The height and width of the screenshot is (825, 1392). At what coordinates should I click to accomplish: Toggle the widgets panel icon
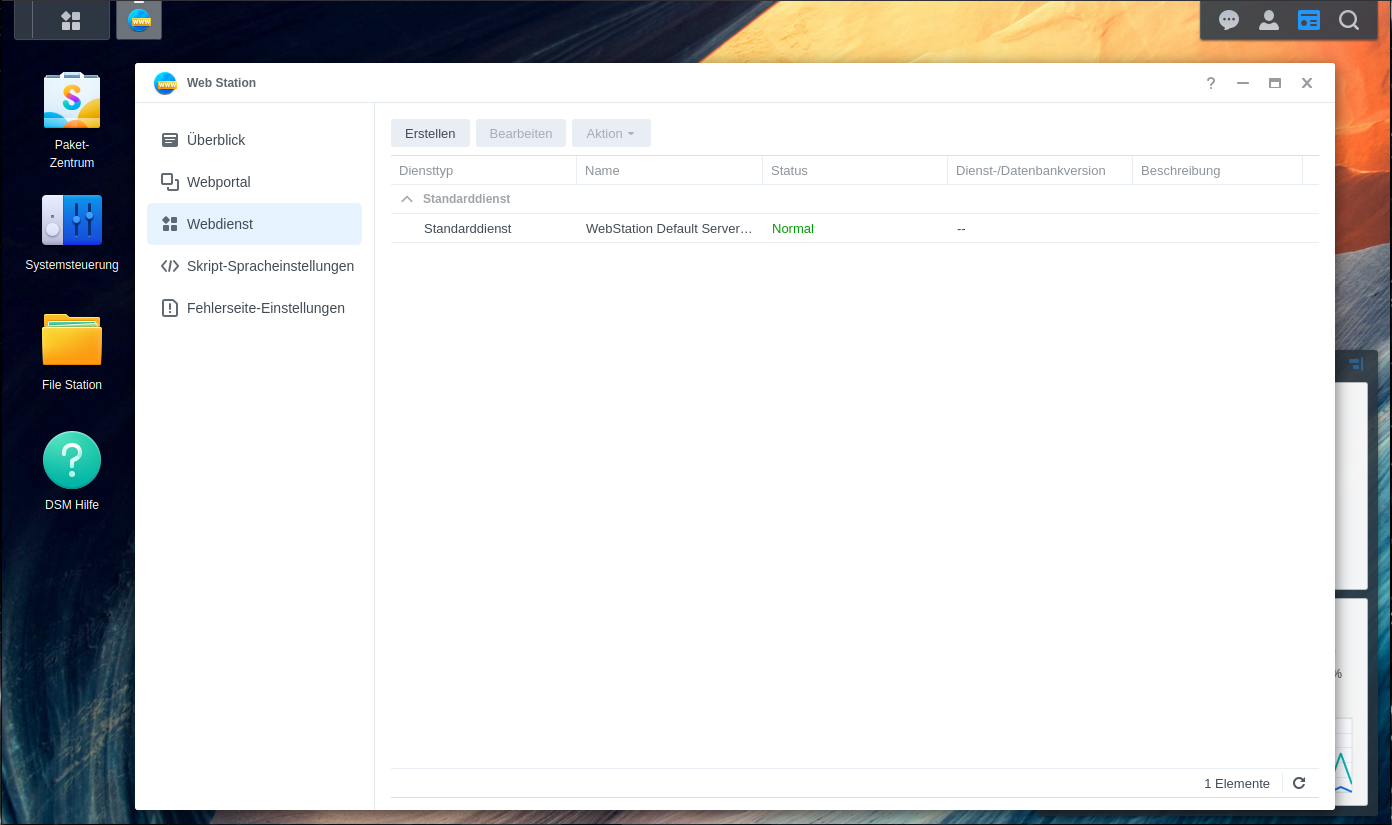click(x=1309, y=20)
